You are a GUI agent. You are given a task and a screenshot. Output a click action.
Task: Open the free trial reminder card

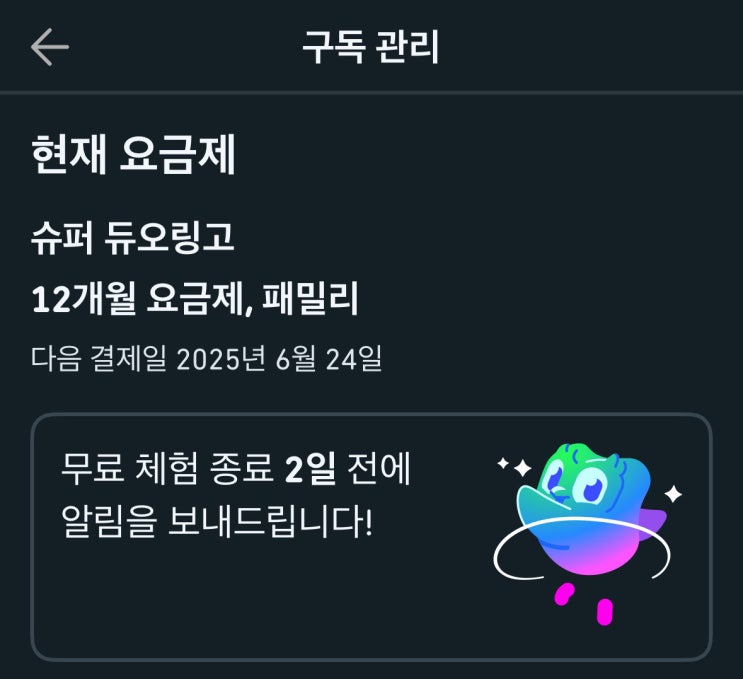click(x=372, y=536)
